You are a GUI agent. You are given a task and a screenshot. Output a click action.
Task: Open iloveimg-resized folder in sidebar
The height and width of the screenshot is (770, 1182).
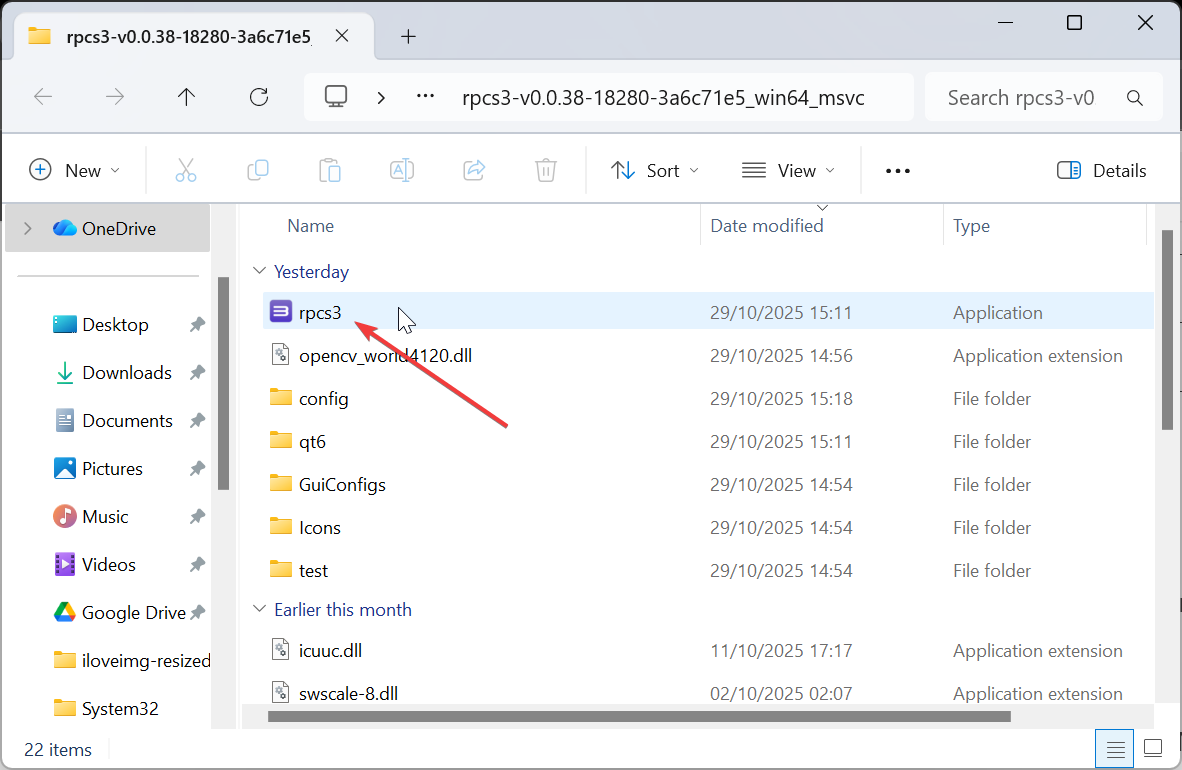(145, 661)
